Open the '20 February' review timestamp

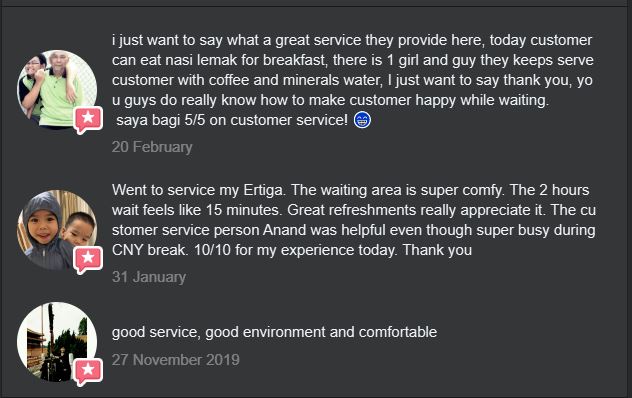152,147
